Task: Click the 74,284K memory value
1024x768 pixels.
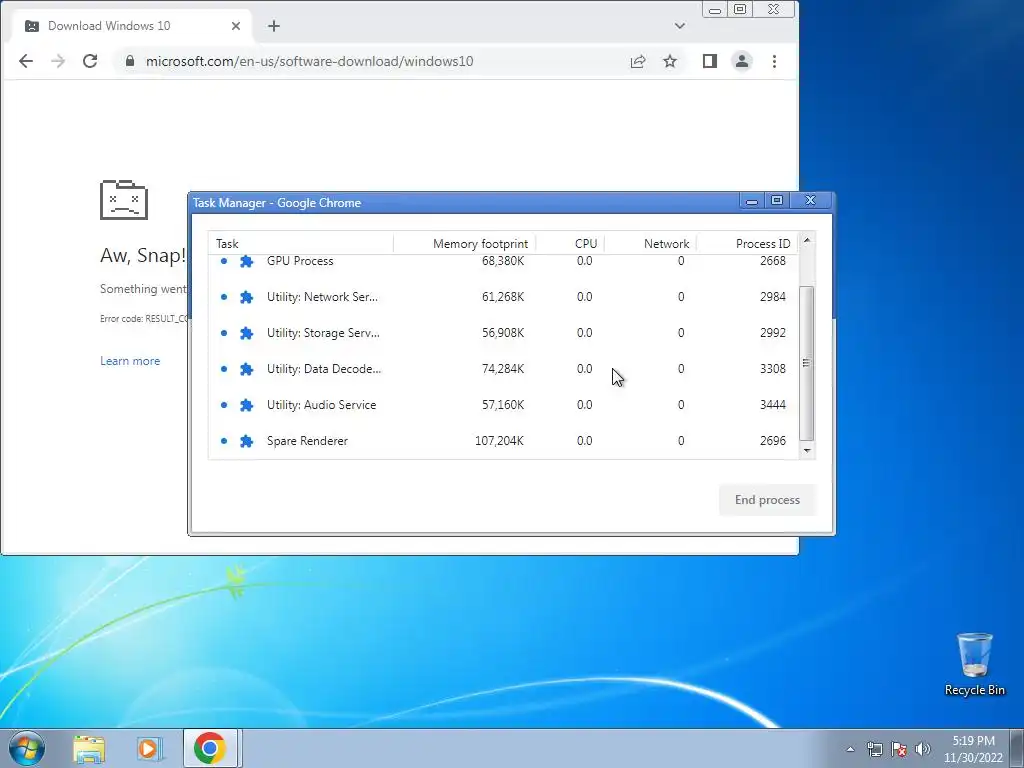Action: coord(503,369)
